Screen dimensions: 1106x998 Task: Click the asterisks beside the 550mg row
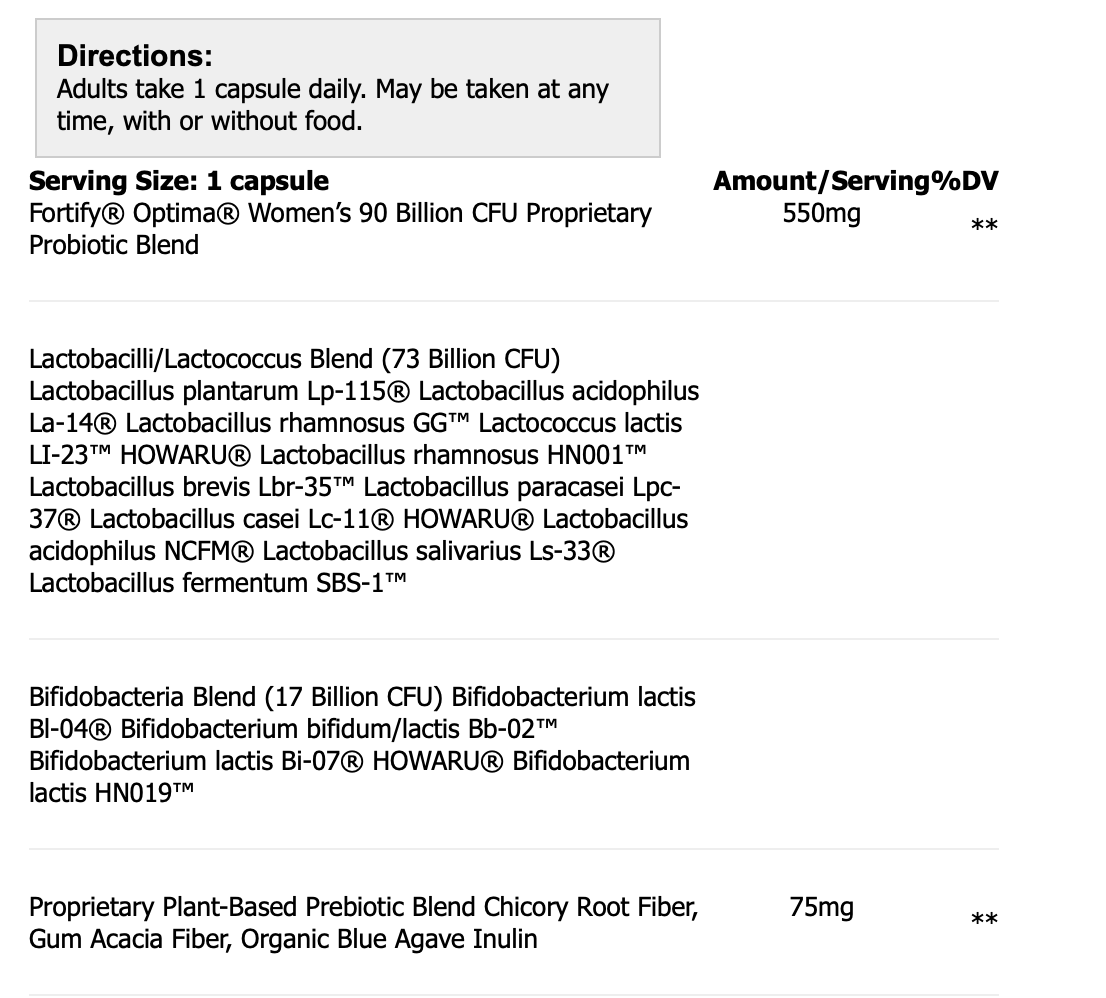tap(984, 227)
